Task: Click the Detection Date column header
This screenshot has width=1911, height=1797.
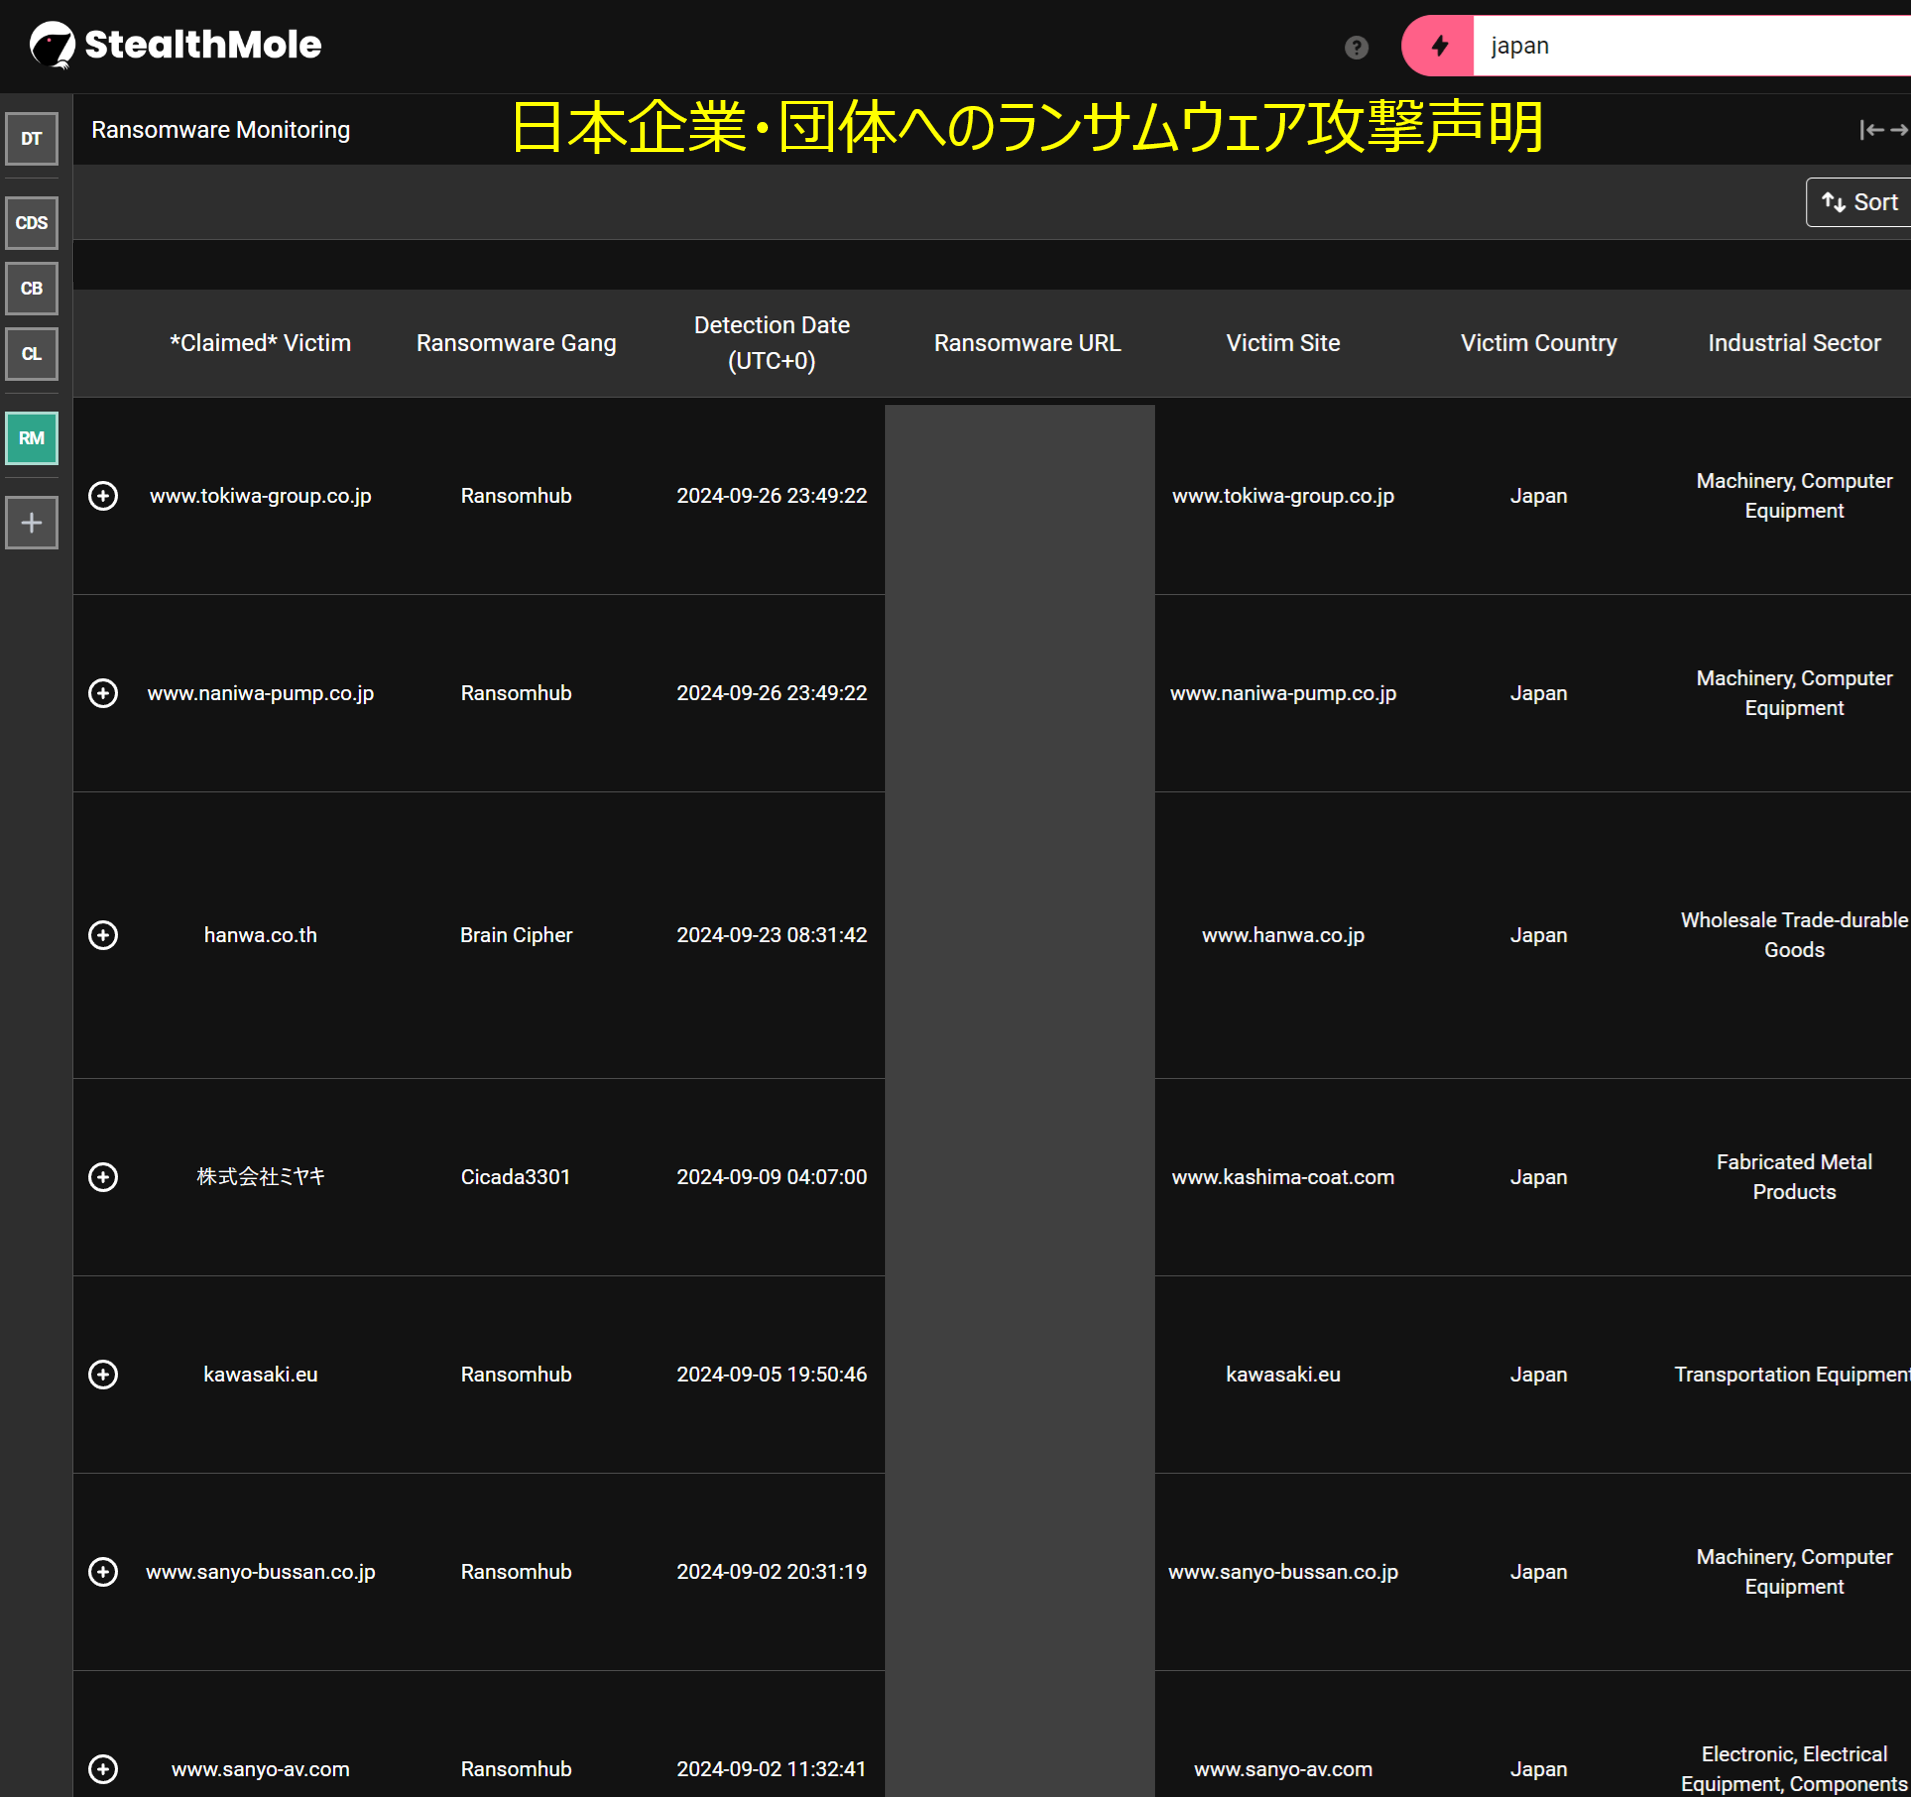Action: (x=772, y=343)
